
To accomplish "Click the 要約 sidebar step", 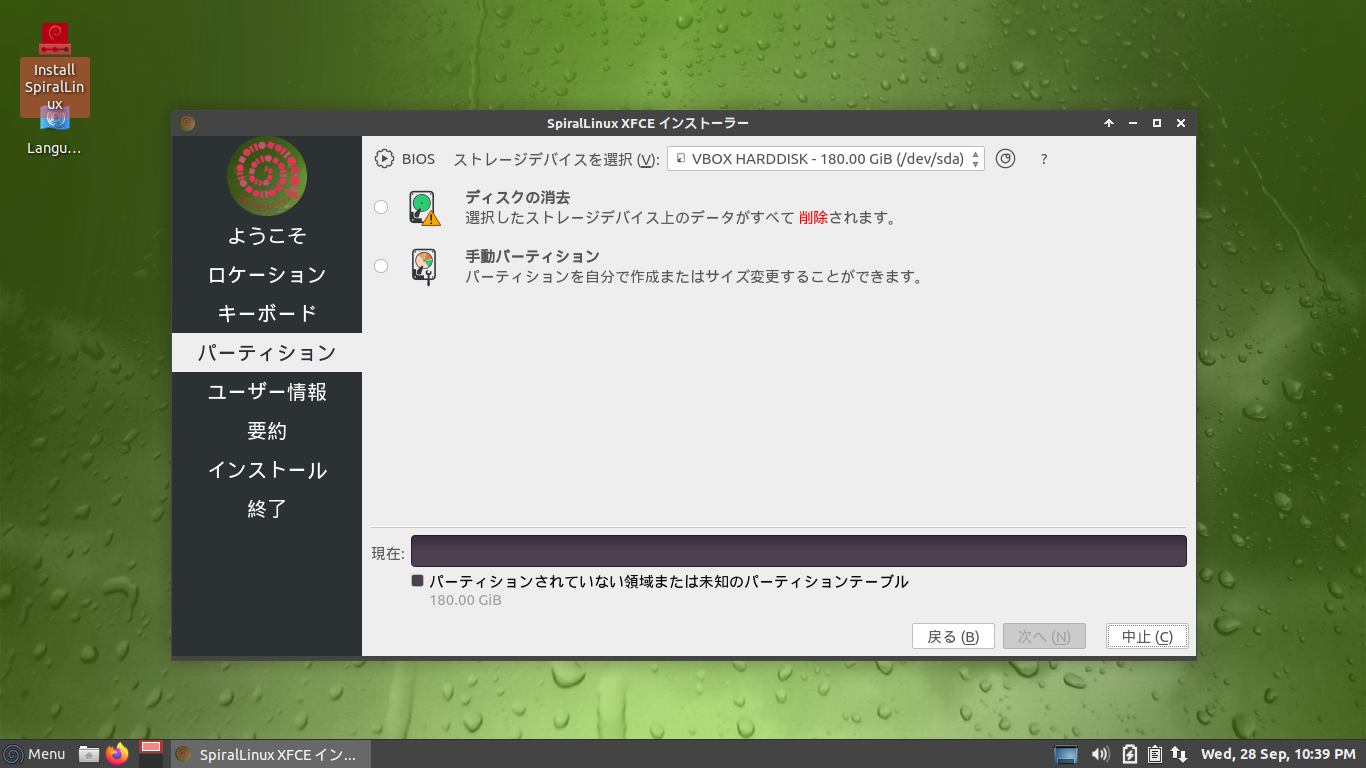I will [x=267, y=431].
